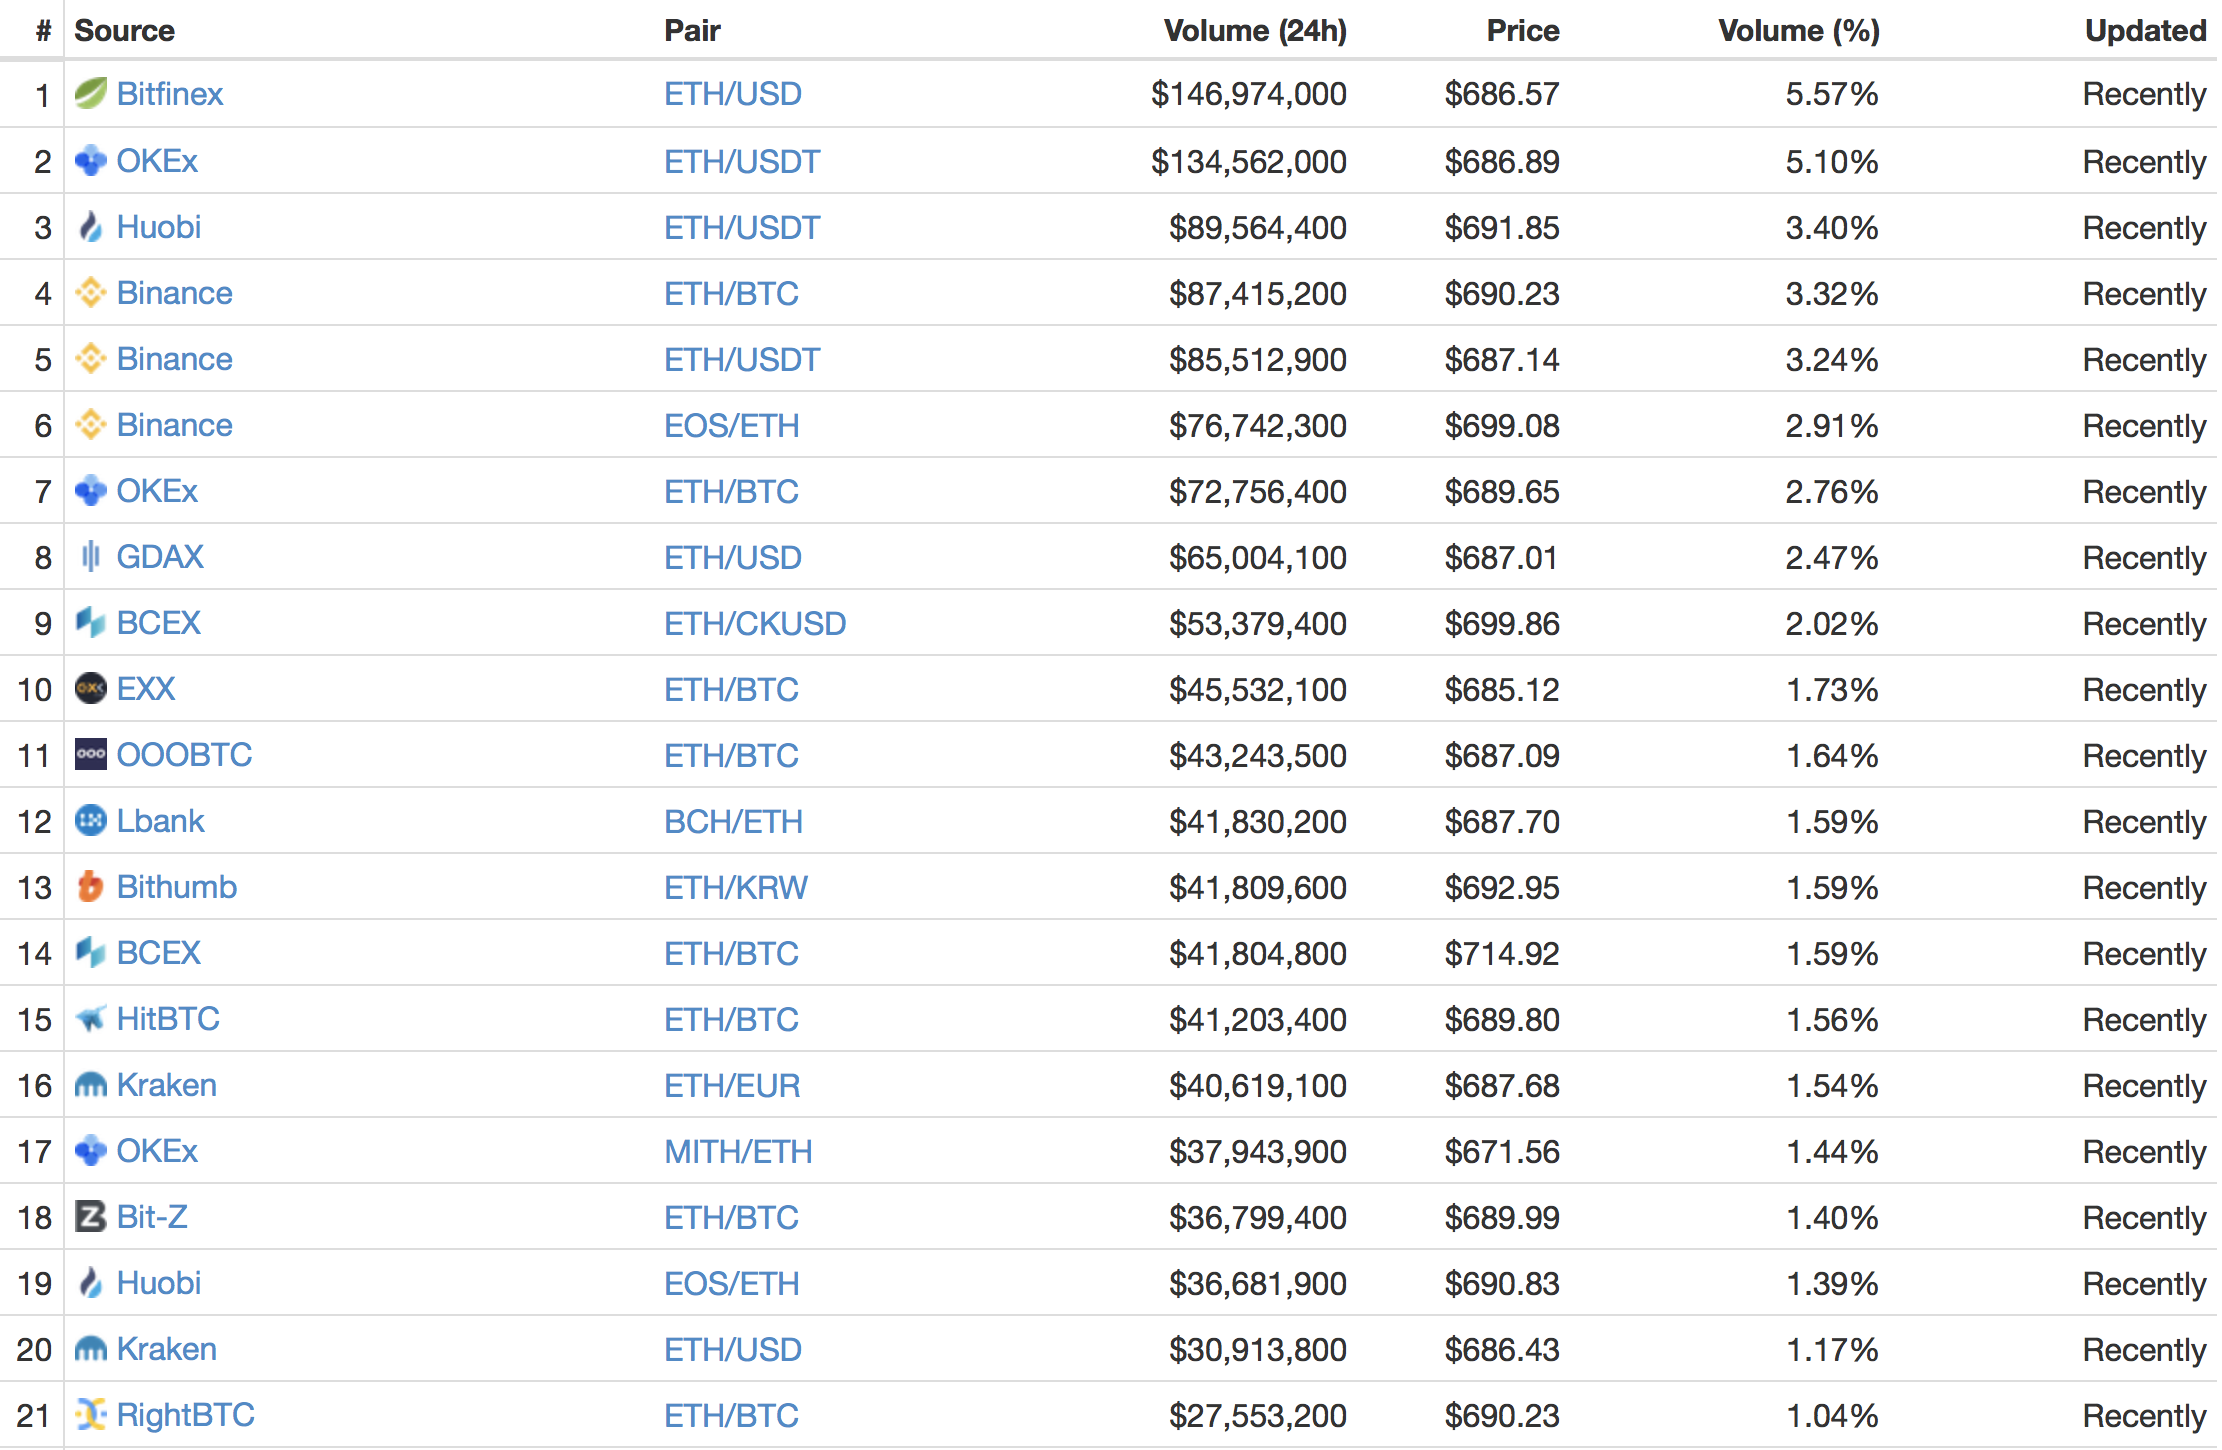2222x1450 pixels.
Task: Select the $65,004,100 volume value
Action: (x=1258, y=557)
